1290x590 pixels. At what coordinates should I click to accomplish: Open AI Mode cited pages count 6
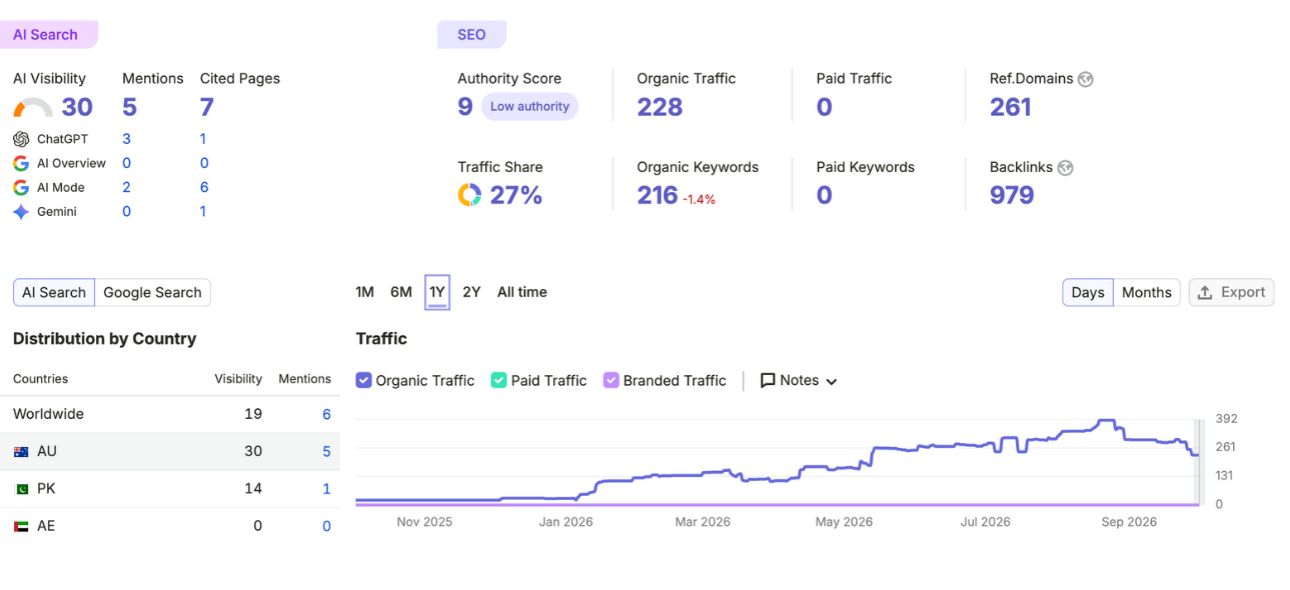coord(204,187)
